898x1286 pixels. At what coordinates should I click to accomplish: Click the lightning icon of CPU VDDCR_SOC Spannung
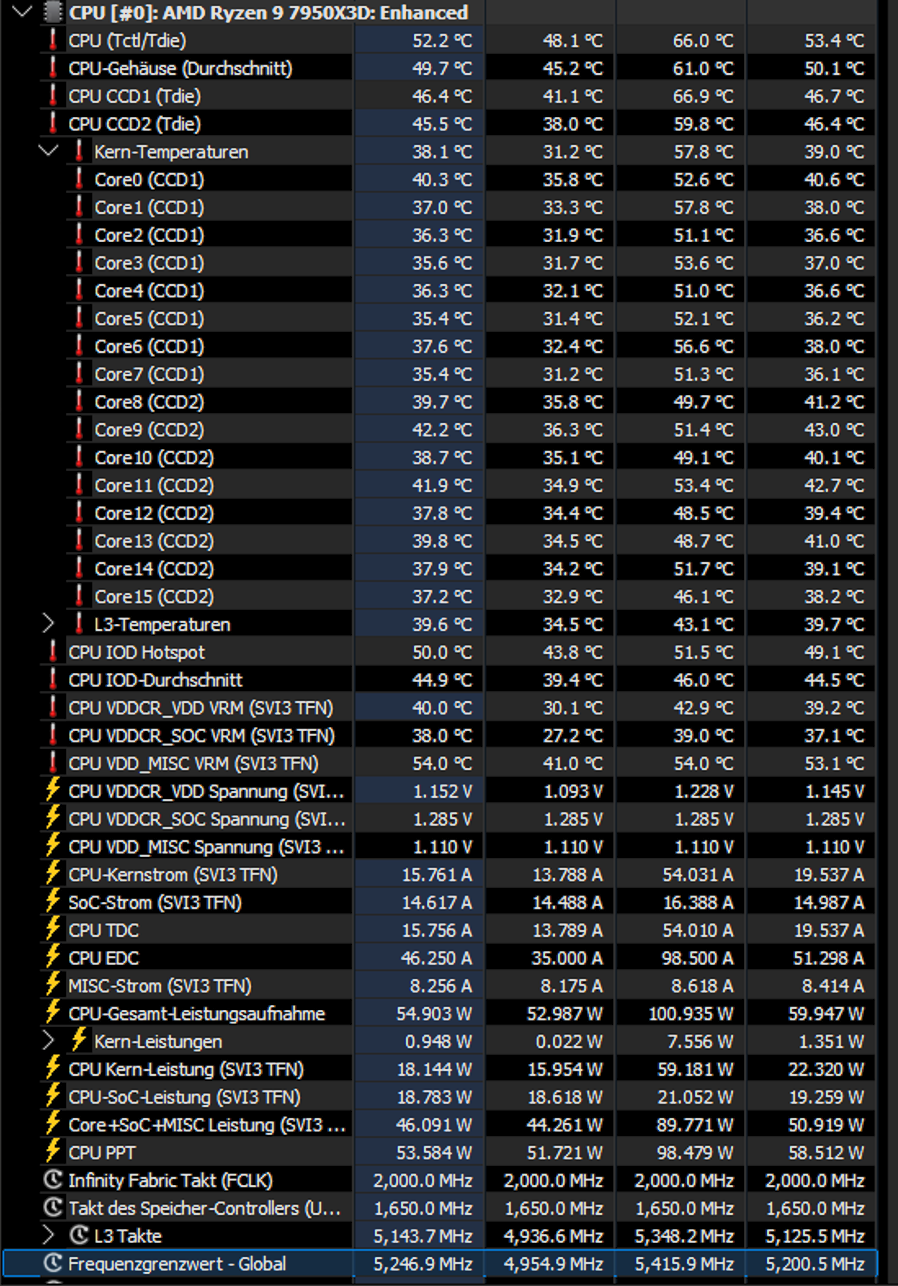pyautogui.click(x=53, y=819)
